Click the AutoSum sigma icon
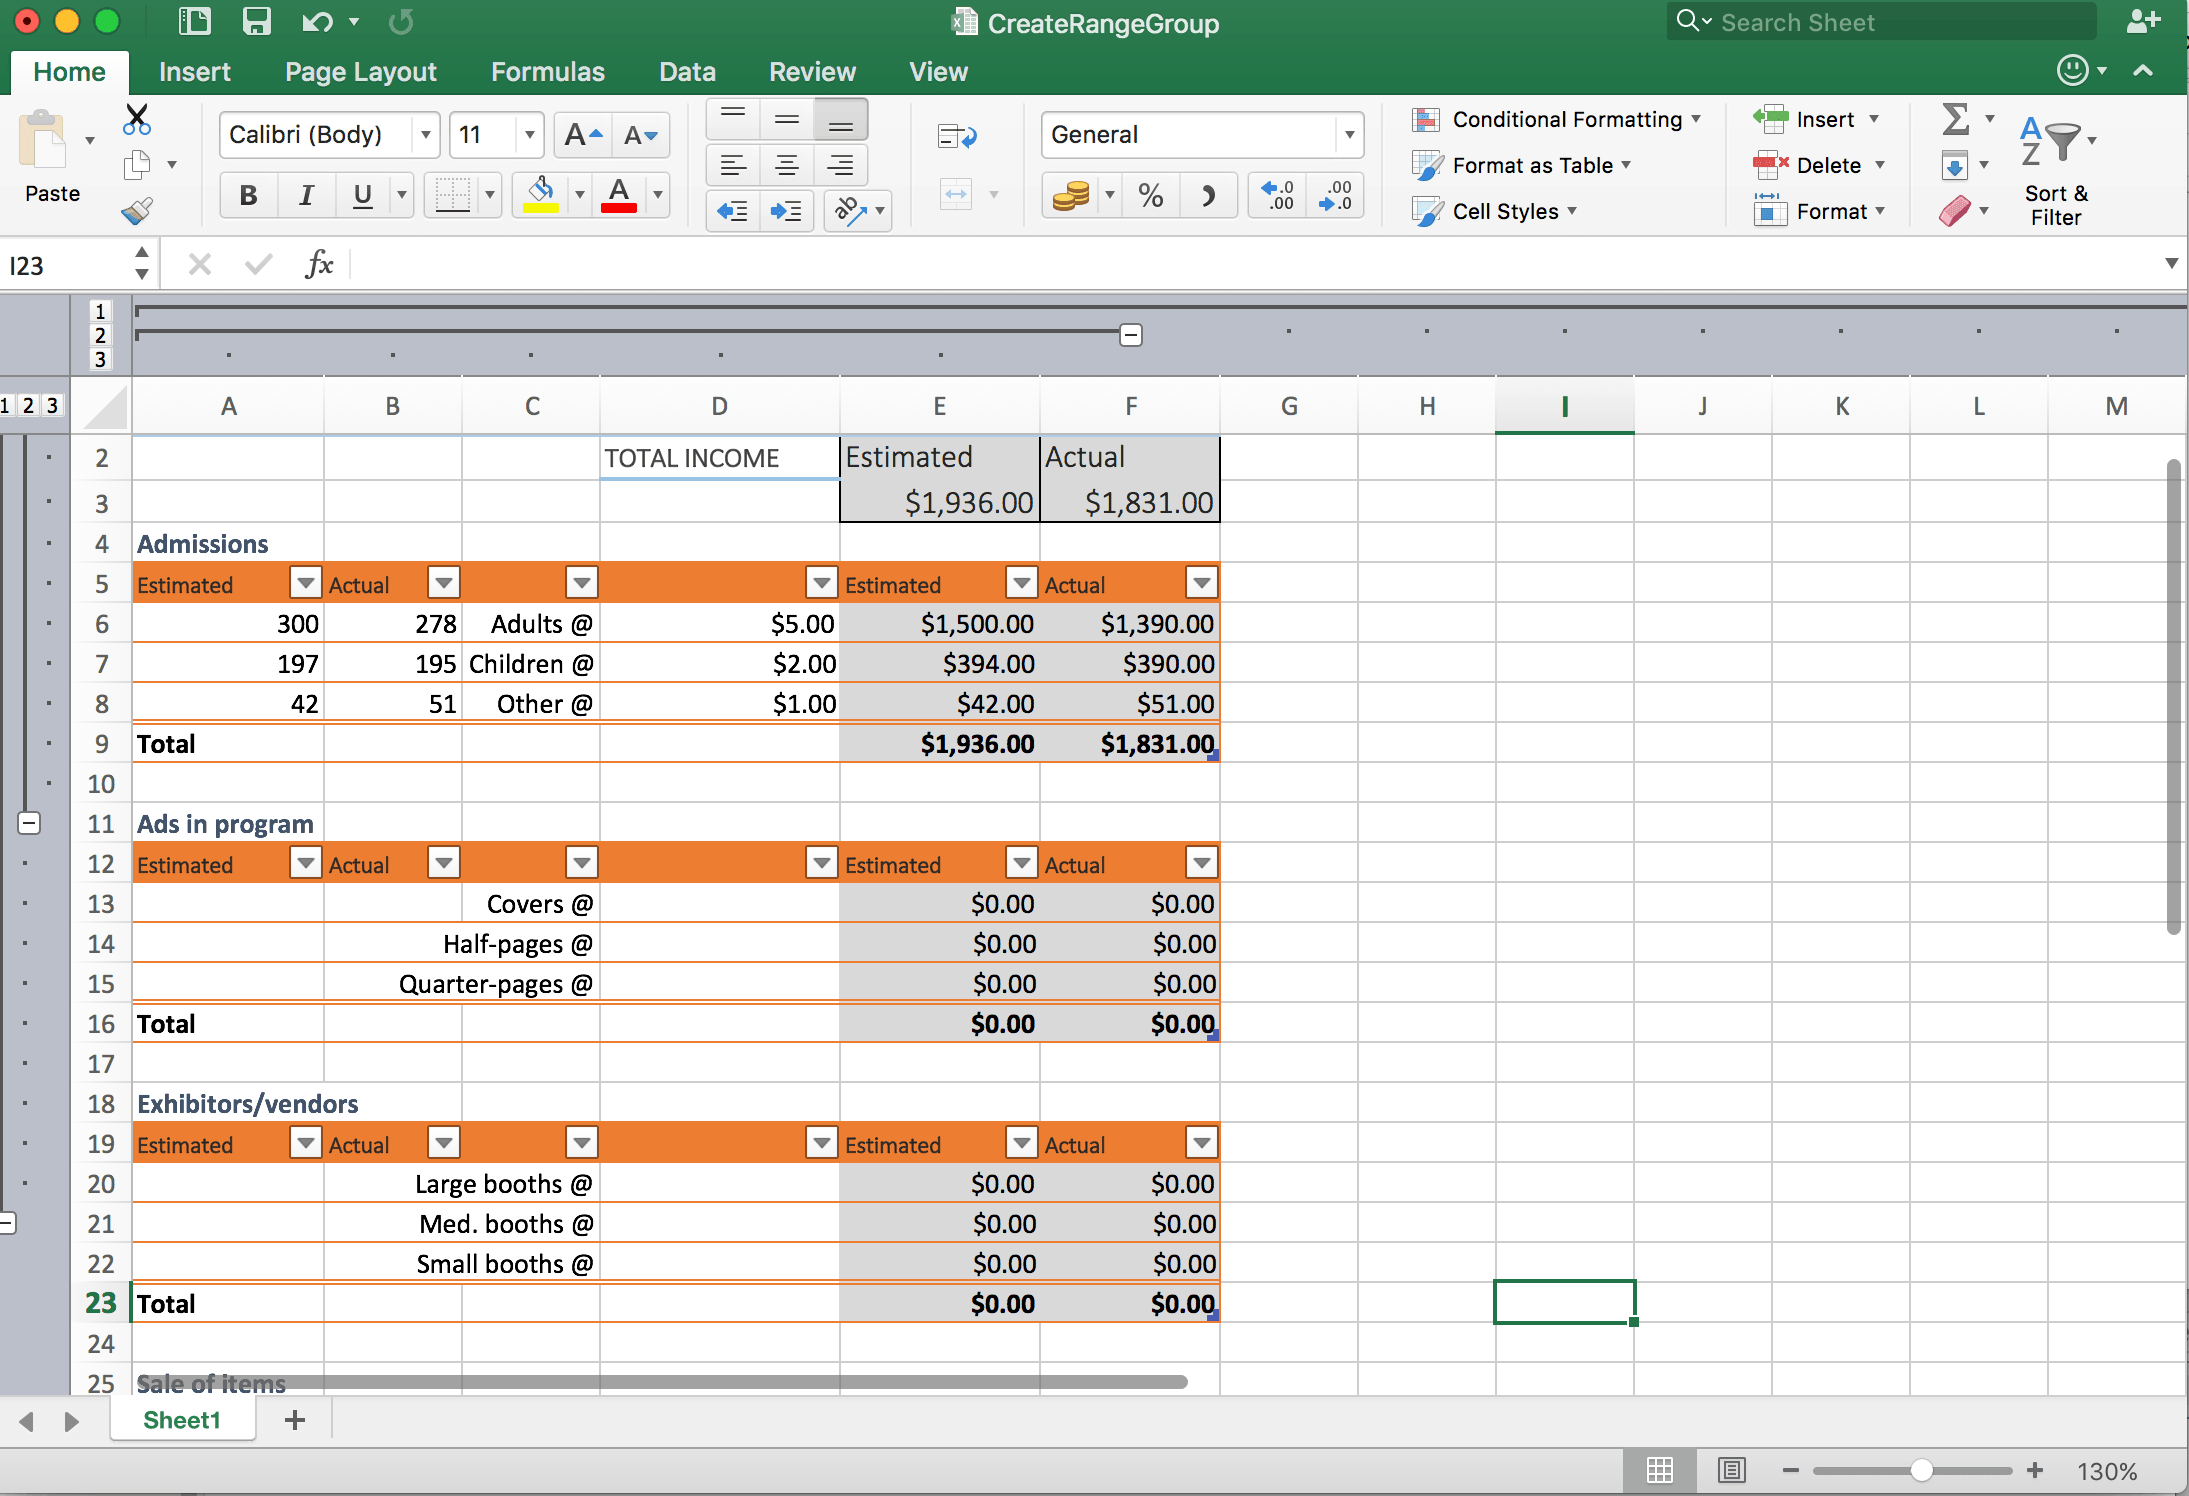Image resolution: width=2189 pixels, height=1496 pixels. pos(1956,119)
